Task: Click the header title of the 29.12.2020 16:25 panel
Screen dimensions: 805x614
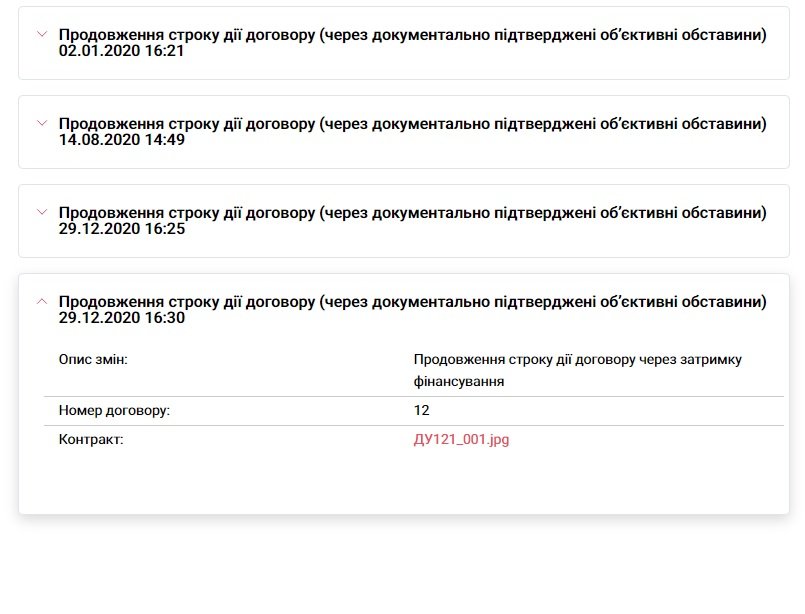Action: (412, 213)
